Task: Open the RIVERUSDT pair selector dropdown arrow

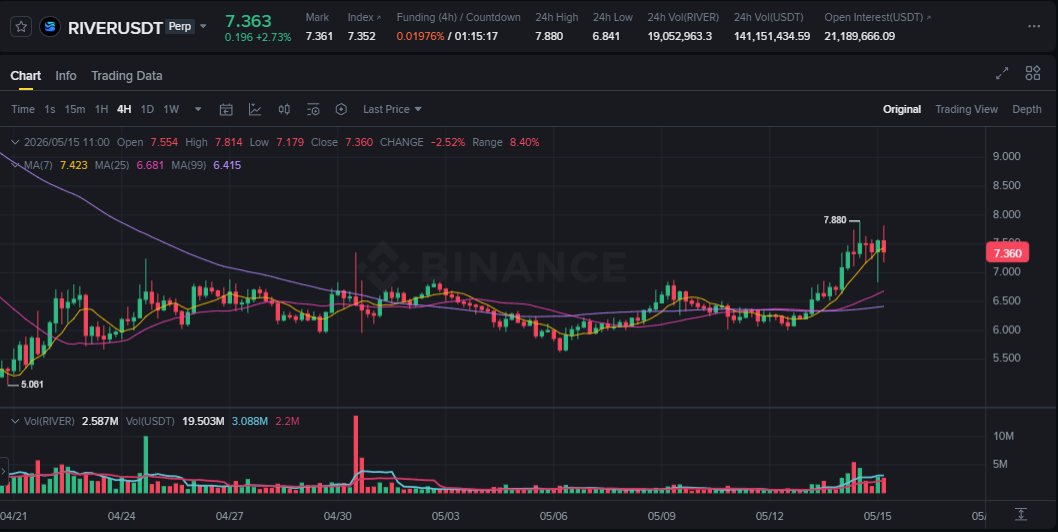Action: pyautogui.click(x=203, y=27)
